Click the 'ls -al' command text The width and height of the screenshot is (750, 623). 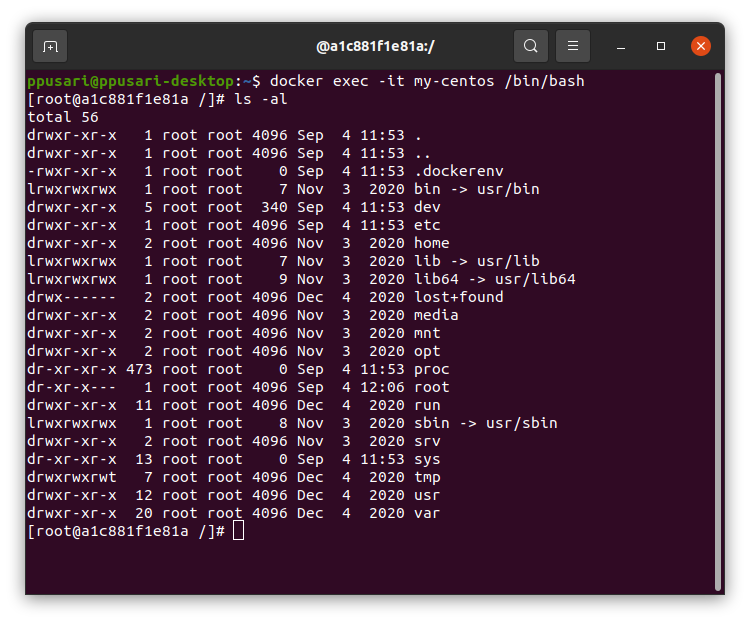click(261, 100)
